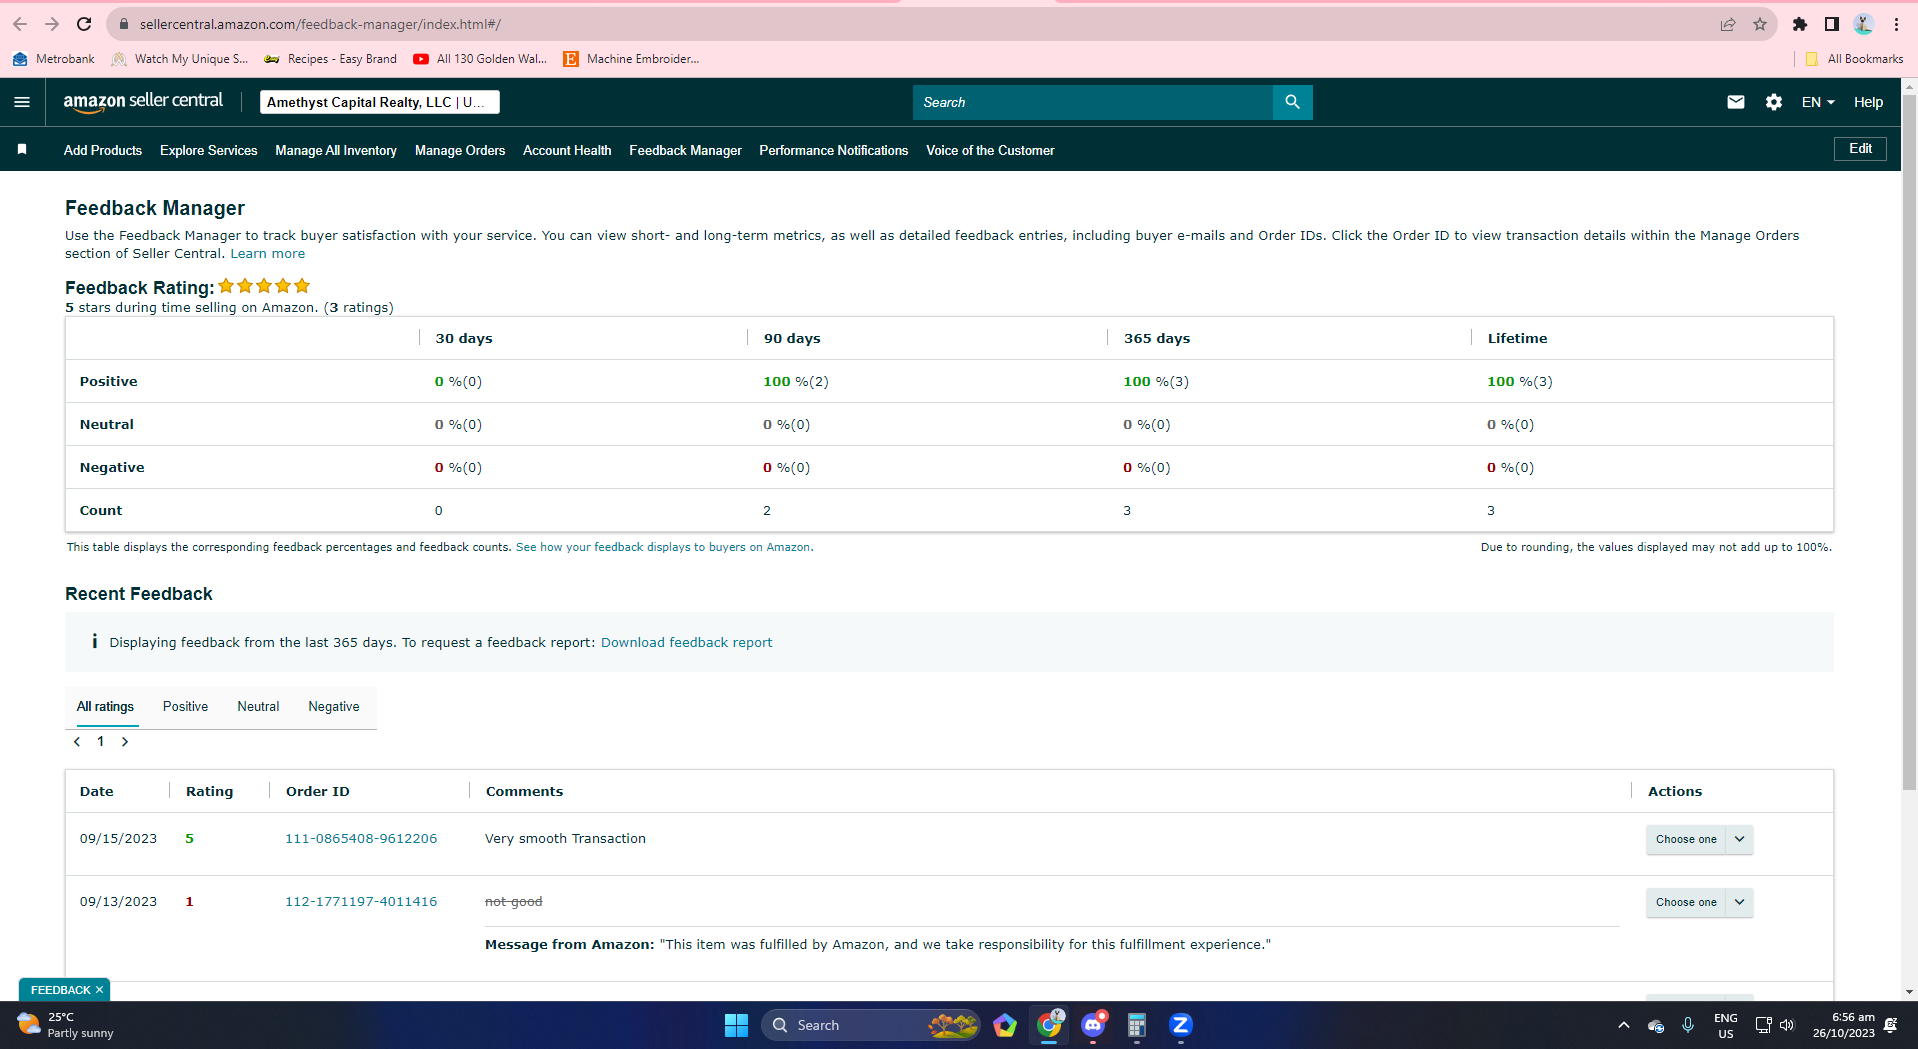
Task: Go forward with the browser forward arrow
Action: (52, 24)
